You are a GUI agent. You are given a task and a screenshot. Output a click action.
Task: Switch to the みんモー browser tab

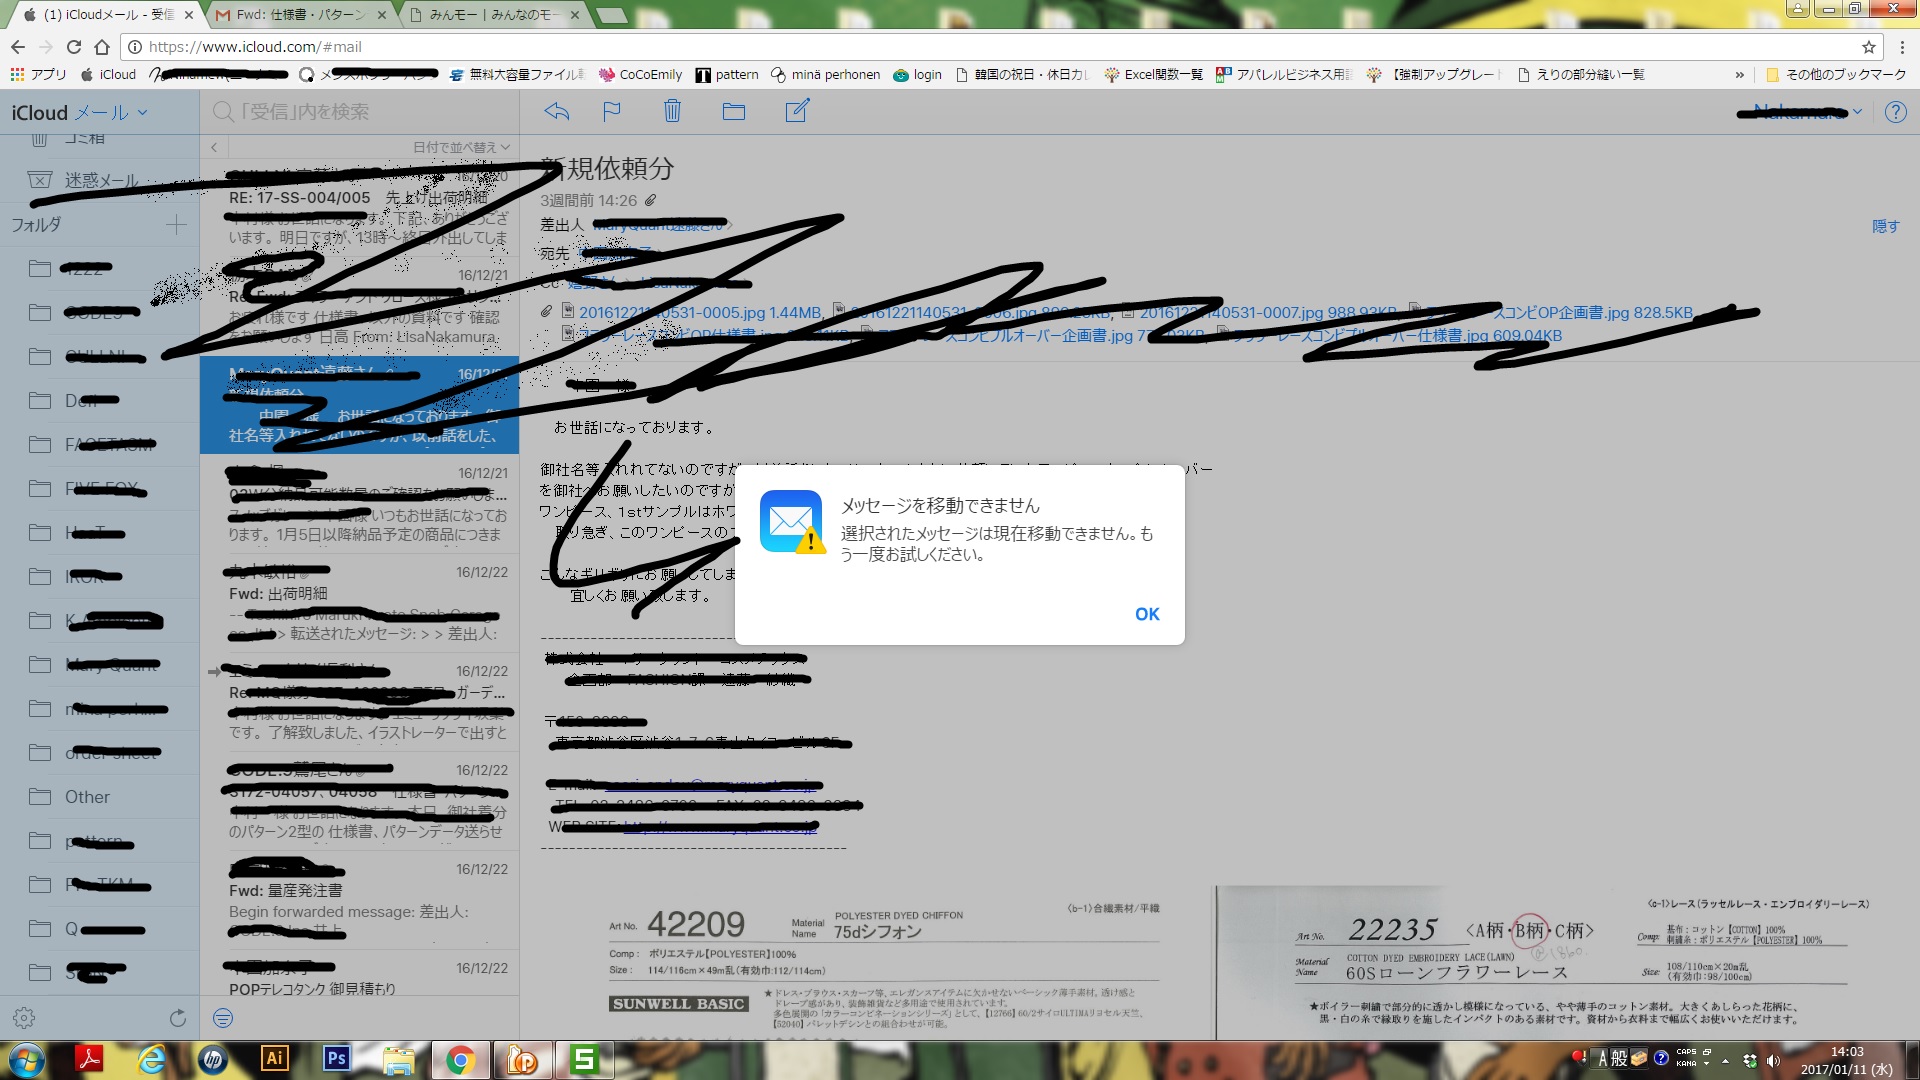coord(490,15)
